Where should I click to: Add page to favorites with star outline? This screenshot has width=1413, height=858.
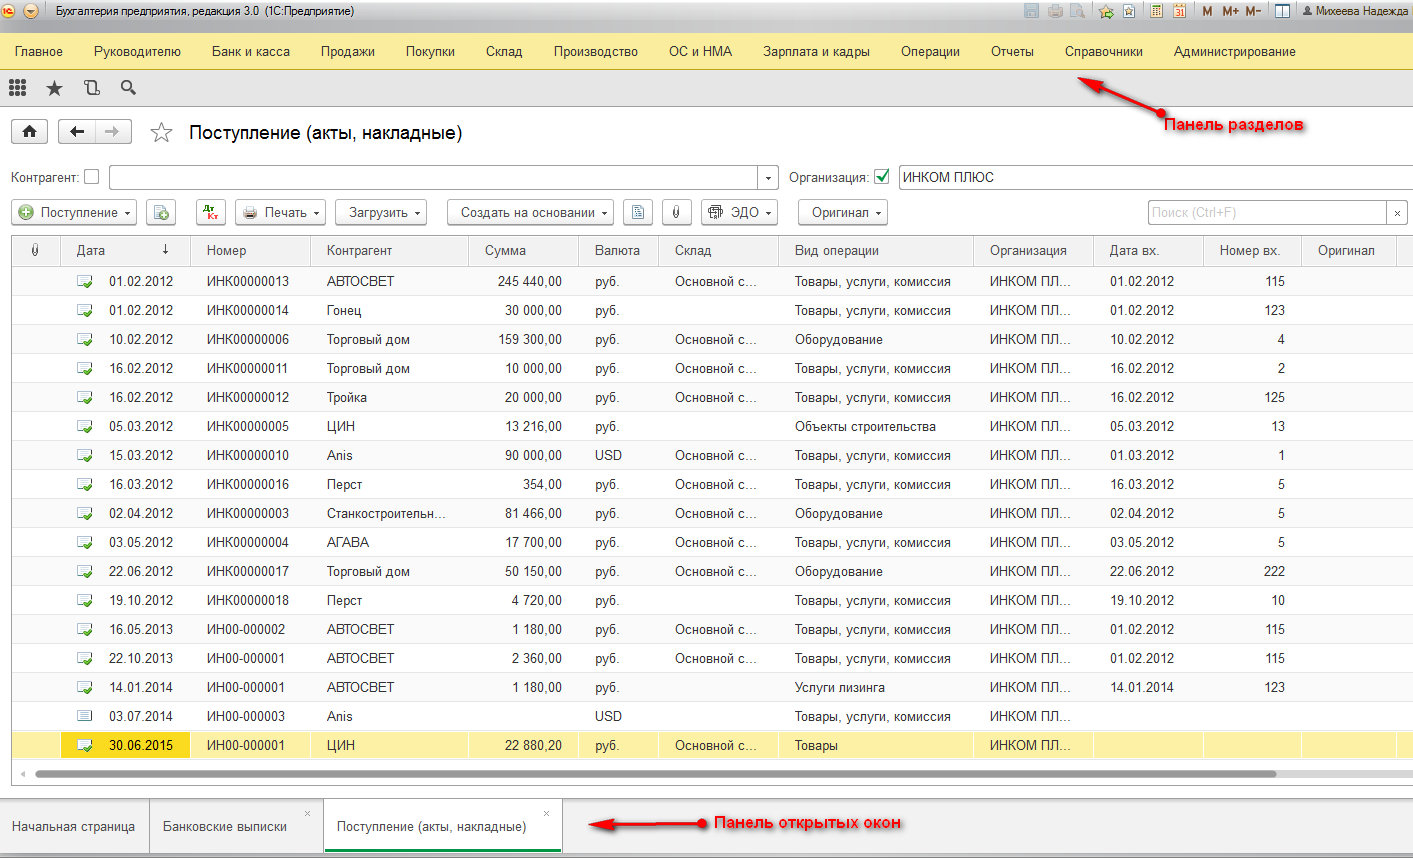click(161, 132)
